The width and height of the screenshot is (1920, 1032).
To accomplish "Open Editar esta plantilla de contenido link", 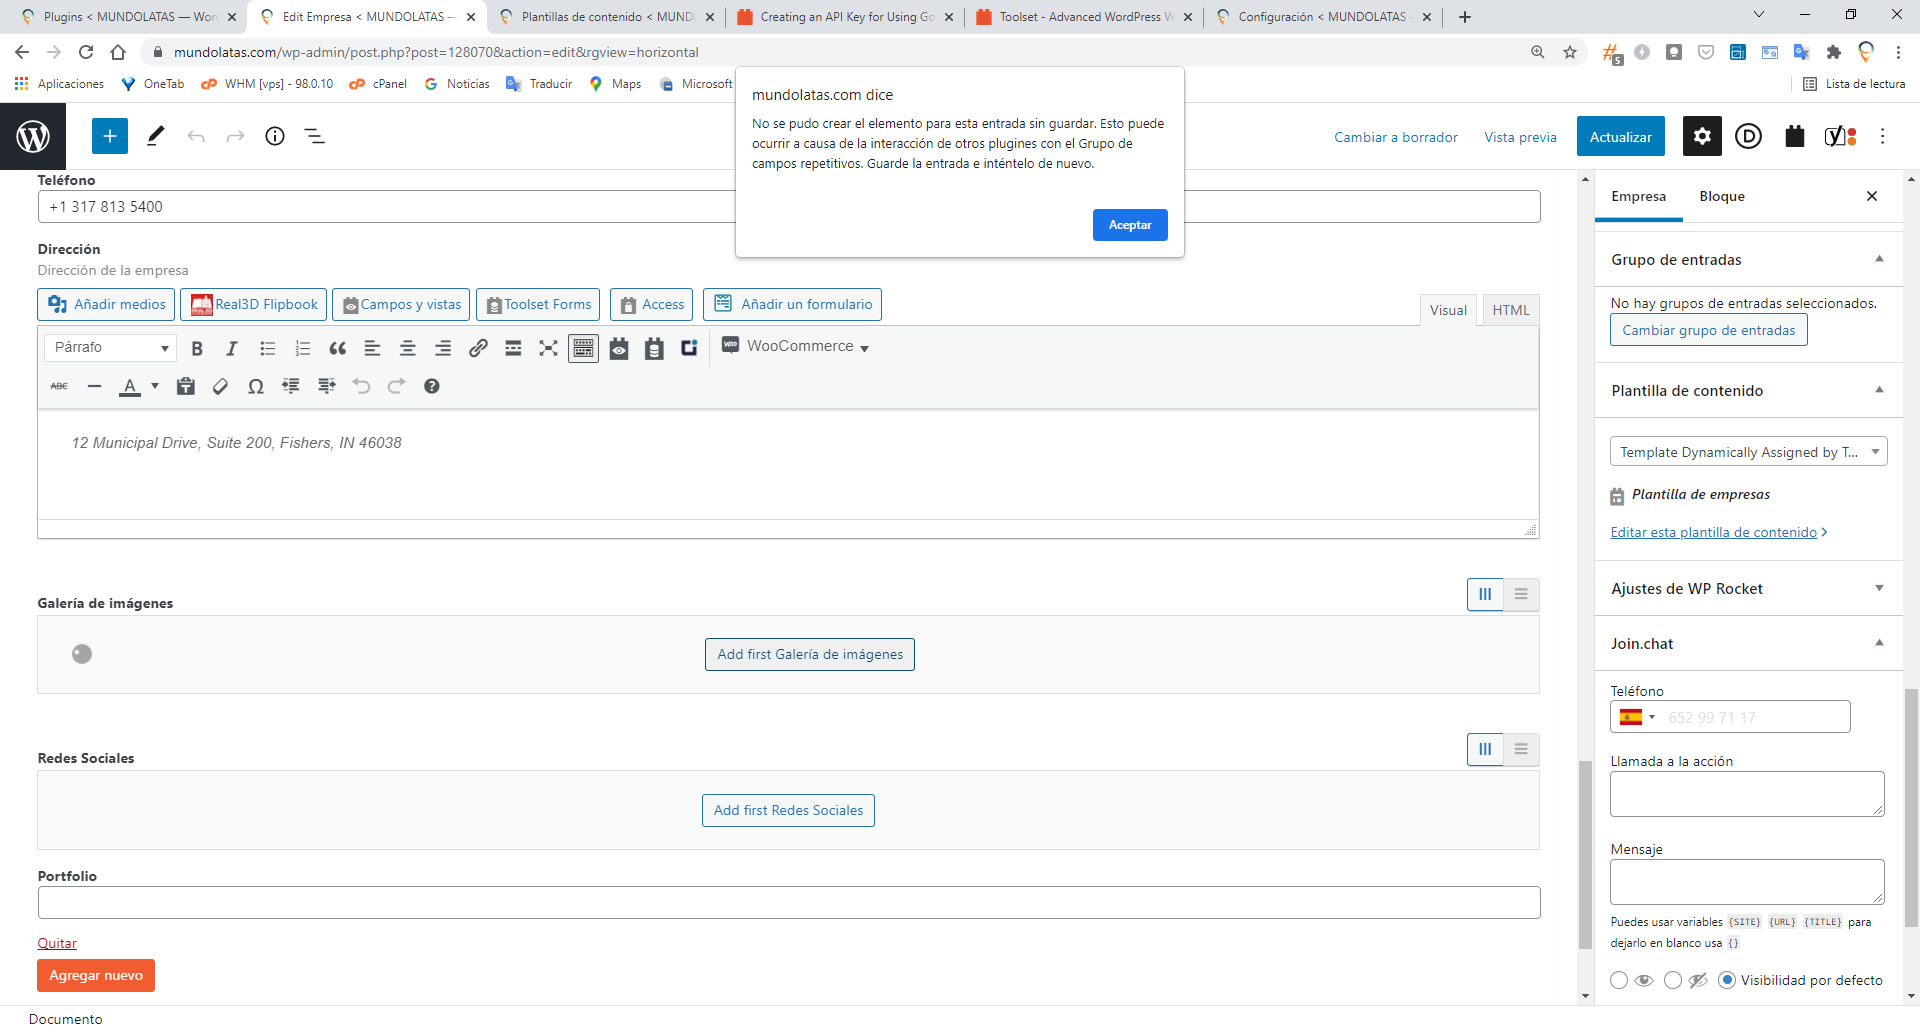I will pos(1713,532).
